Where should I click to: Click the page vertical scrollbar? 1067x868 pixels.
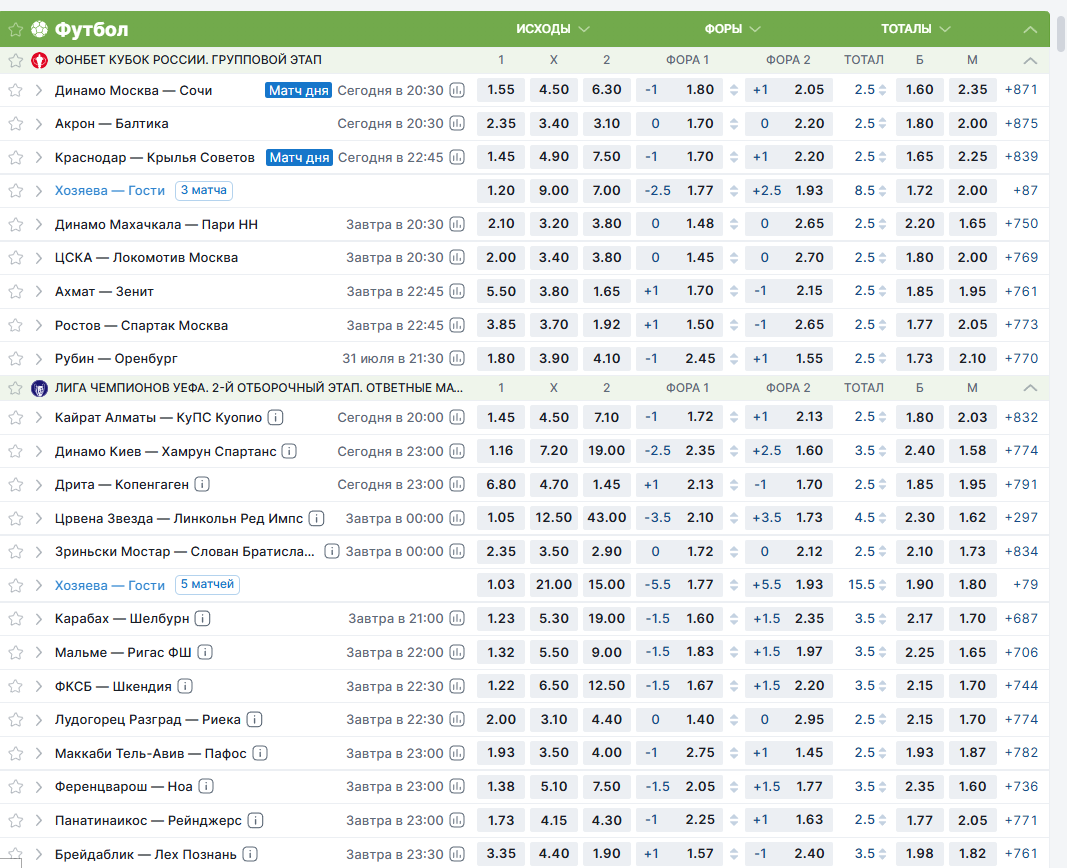(1062, 32)
